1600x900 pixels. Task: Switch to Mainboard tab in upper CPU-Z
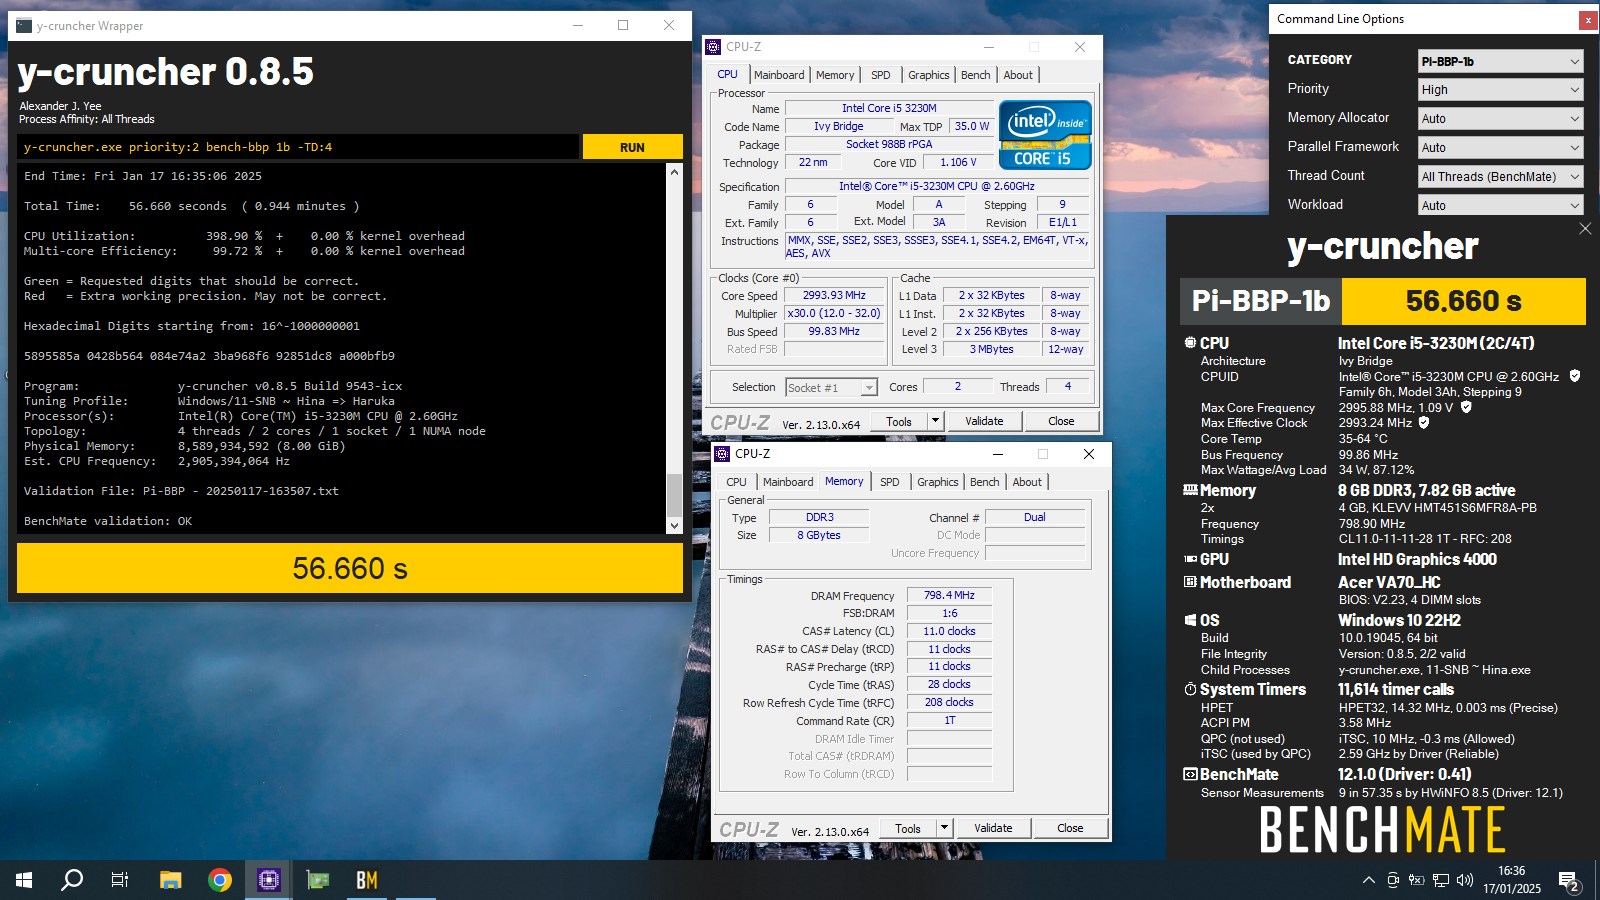(779, 75)
